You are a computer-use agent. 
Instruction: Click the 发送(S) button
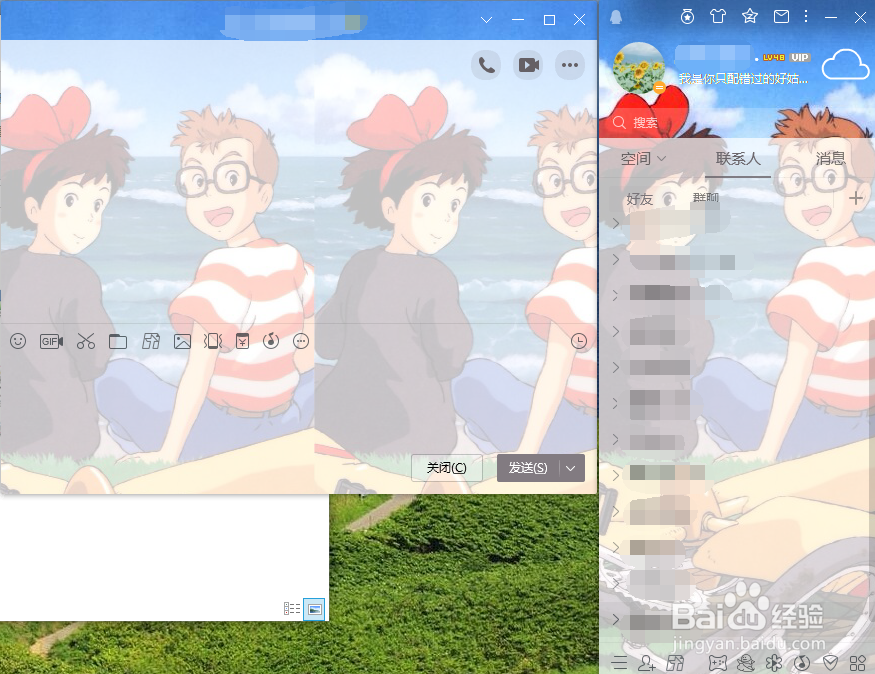tap(527, 468)
